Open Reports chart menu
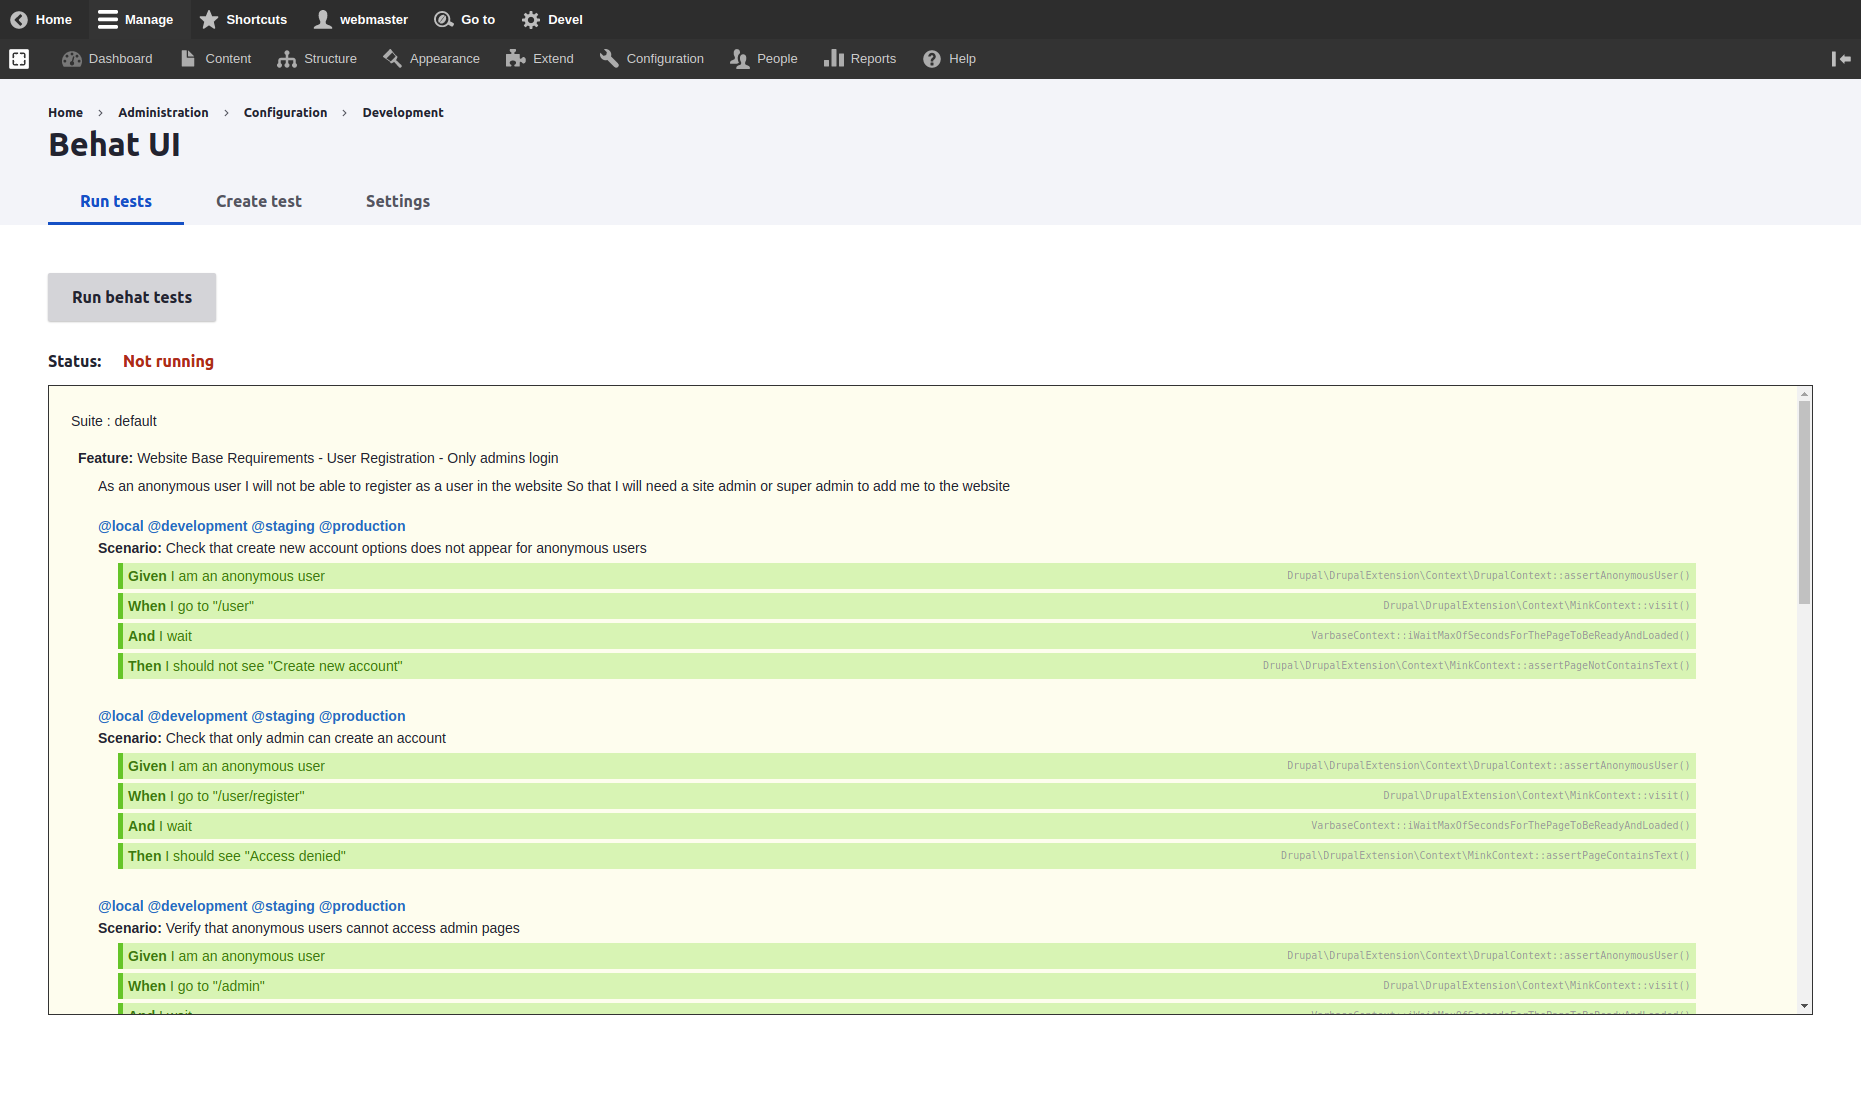 [860, 59]
